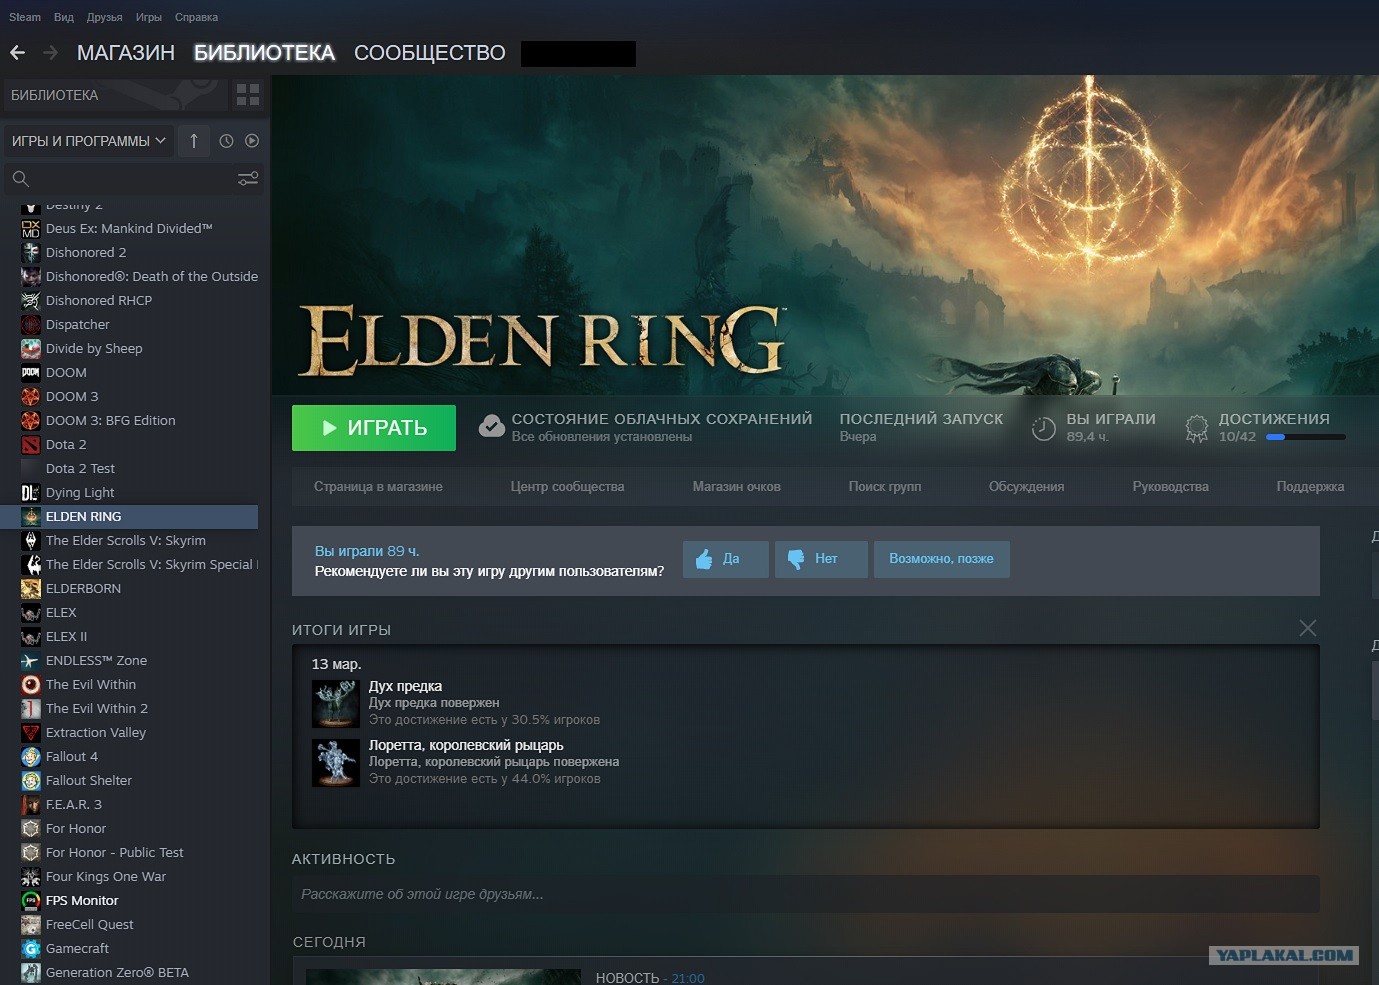The width and height of the screenshot is (1379, 985).
Task: Go back with the left arrow
Action: tap(17, 52)
